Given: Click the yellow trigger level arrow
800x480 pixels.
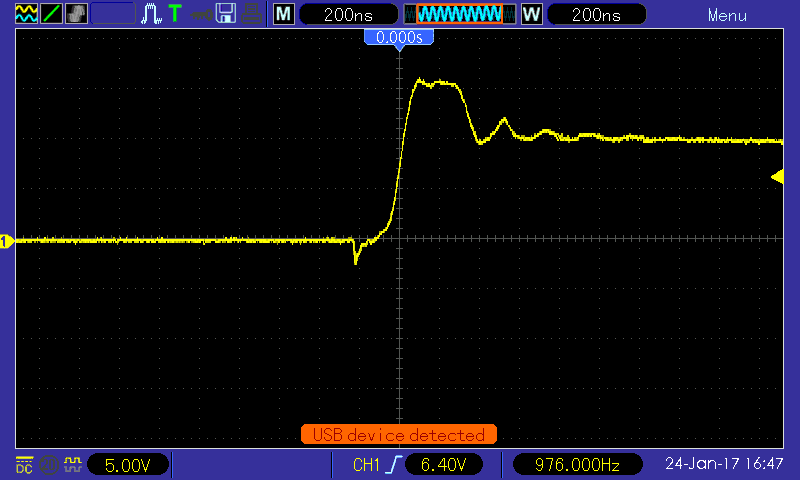Looking at the screenshot, I should click(778, 177).
